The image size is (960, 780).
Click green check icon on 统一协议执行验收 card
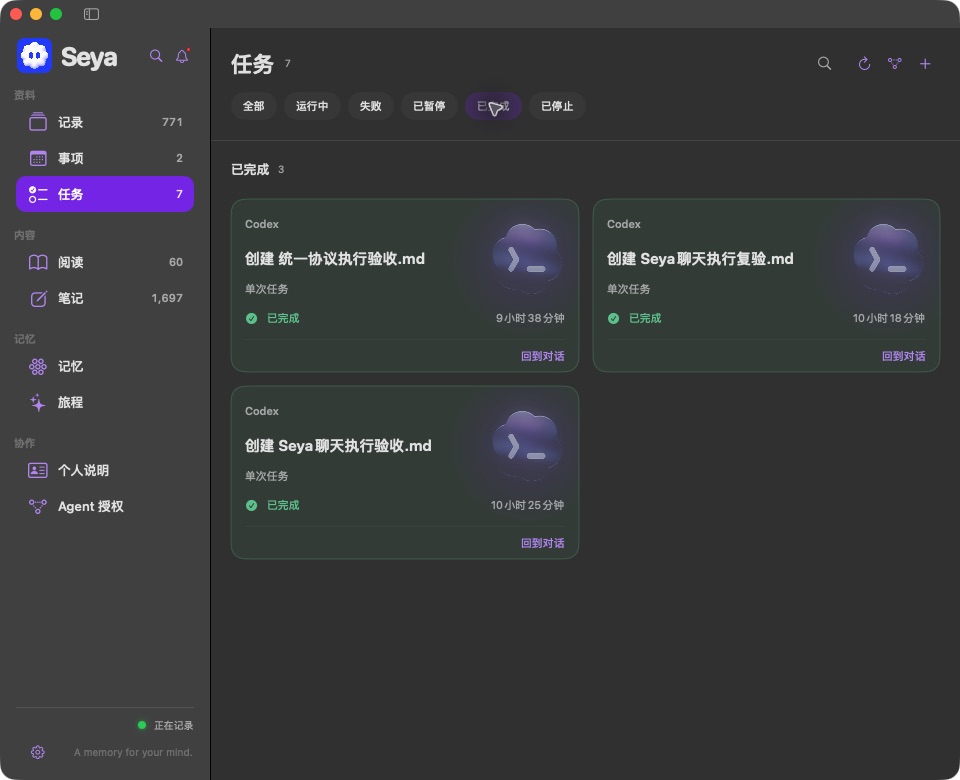click(252, 318)
